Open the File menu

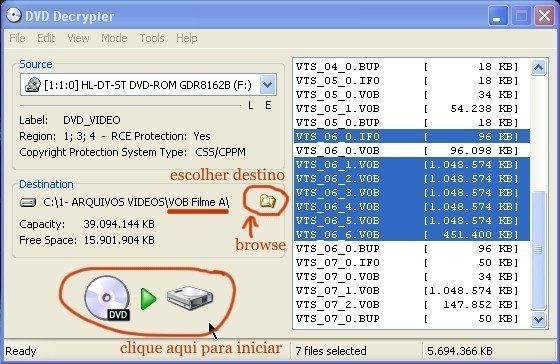pyautogui.click(x=17, y=38)
